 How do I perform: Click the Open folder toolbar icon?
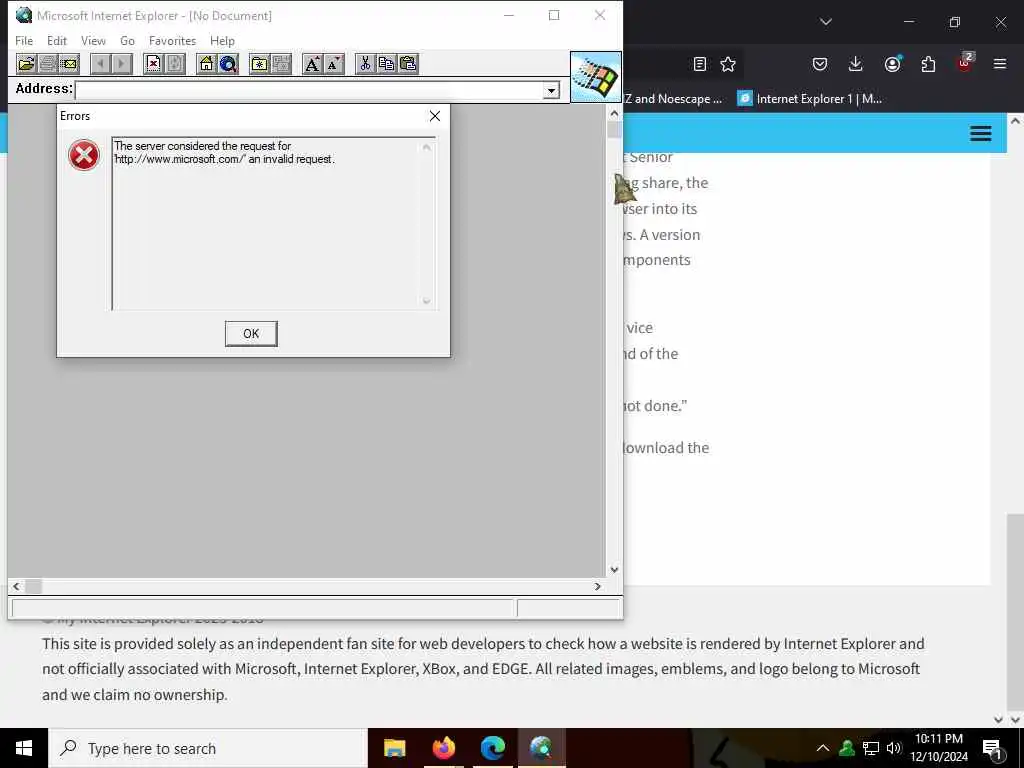point(26,64)
